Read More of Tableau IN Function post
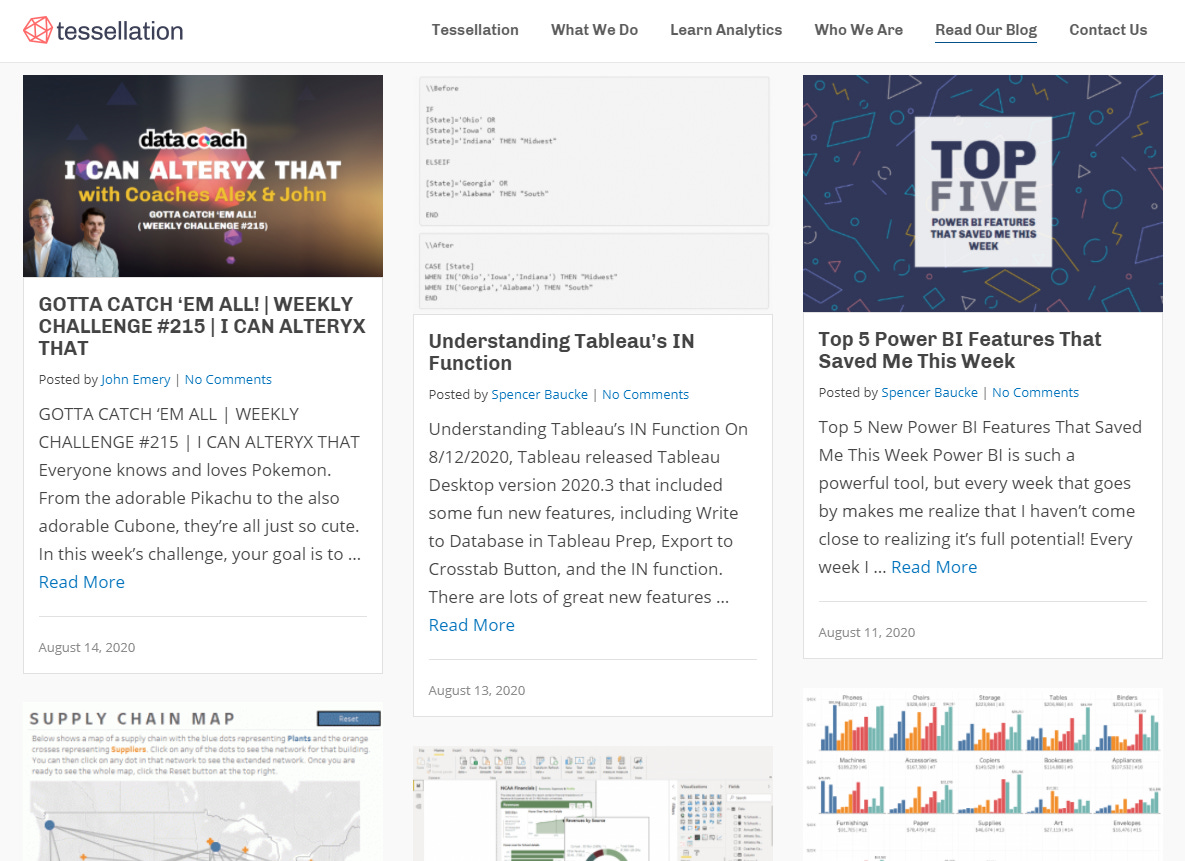This screenshot has width=1185, height=861. [472, 625]
